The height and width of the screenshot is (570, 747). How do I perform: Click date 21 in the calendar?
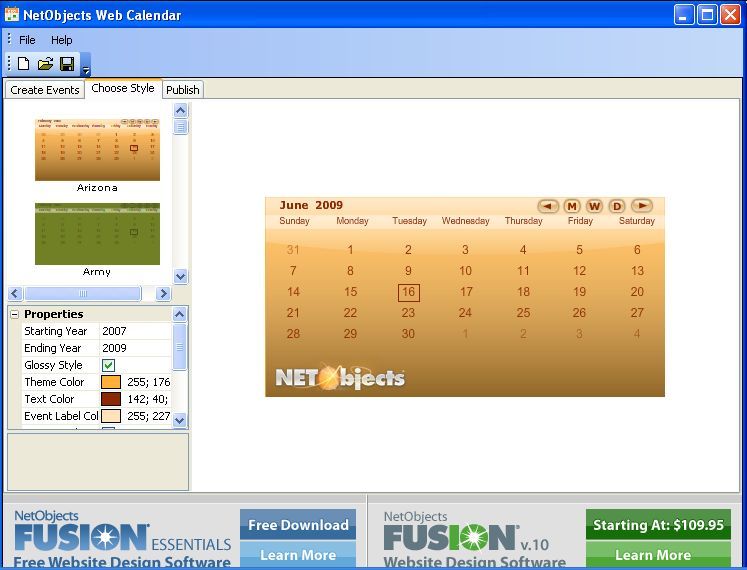(x=293, y=313)
